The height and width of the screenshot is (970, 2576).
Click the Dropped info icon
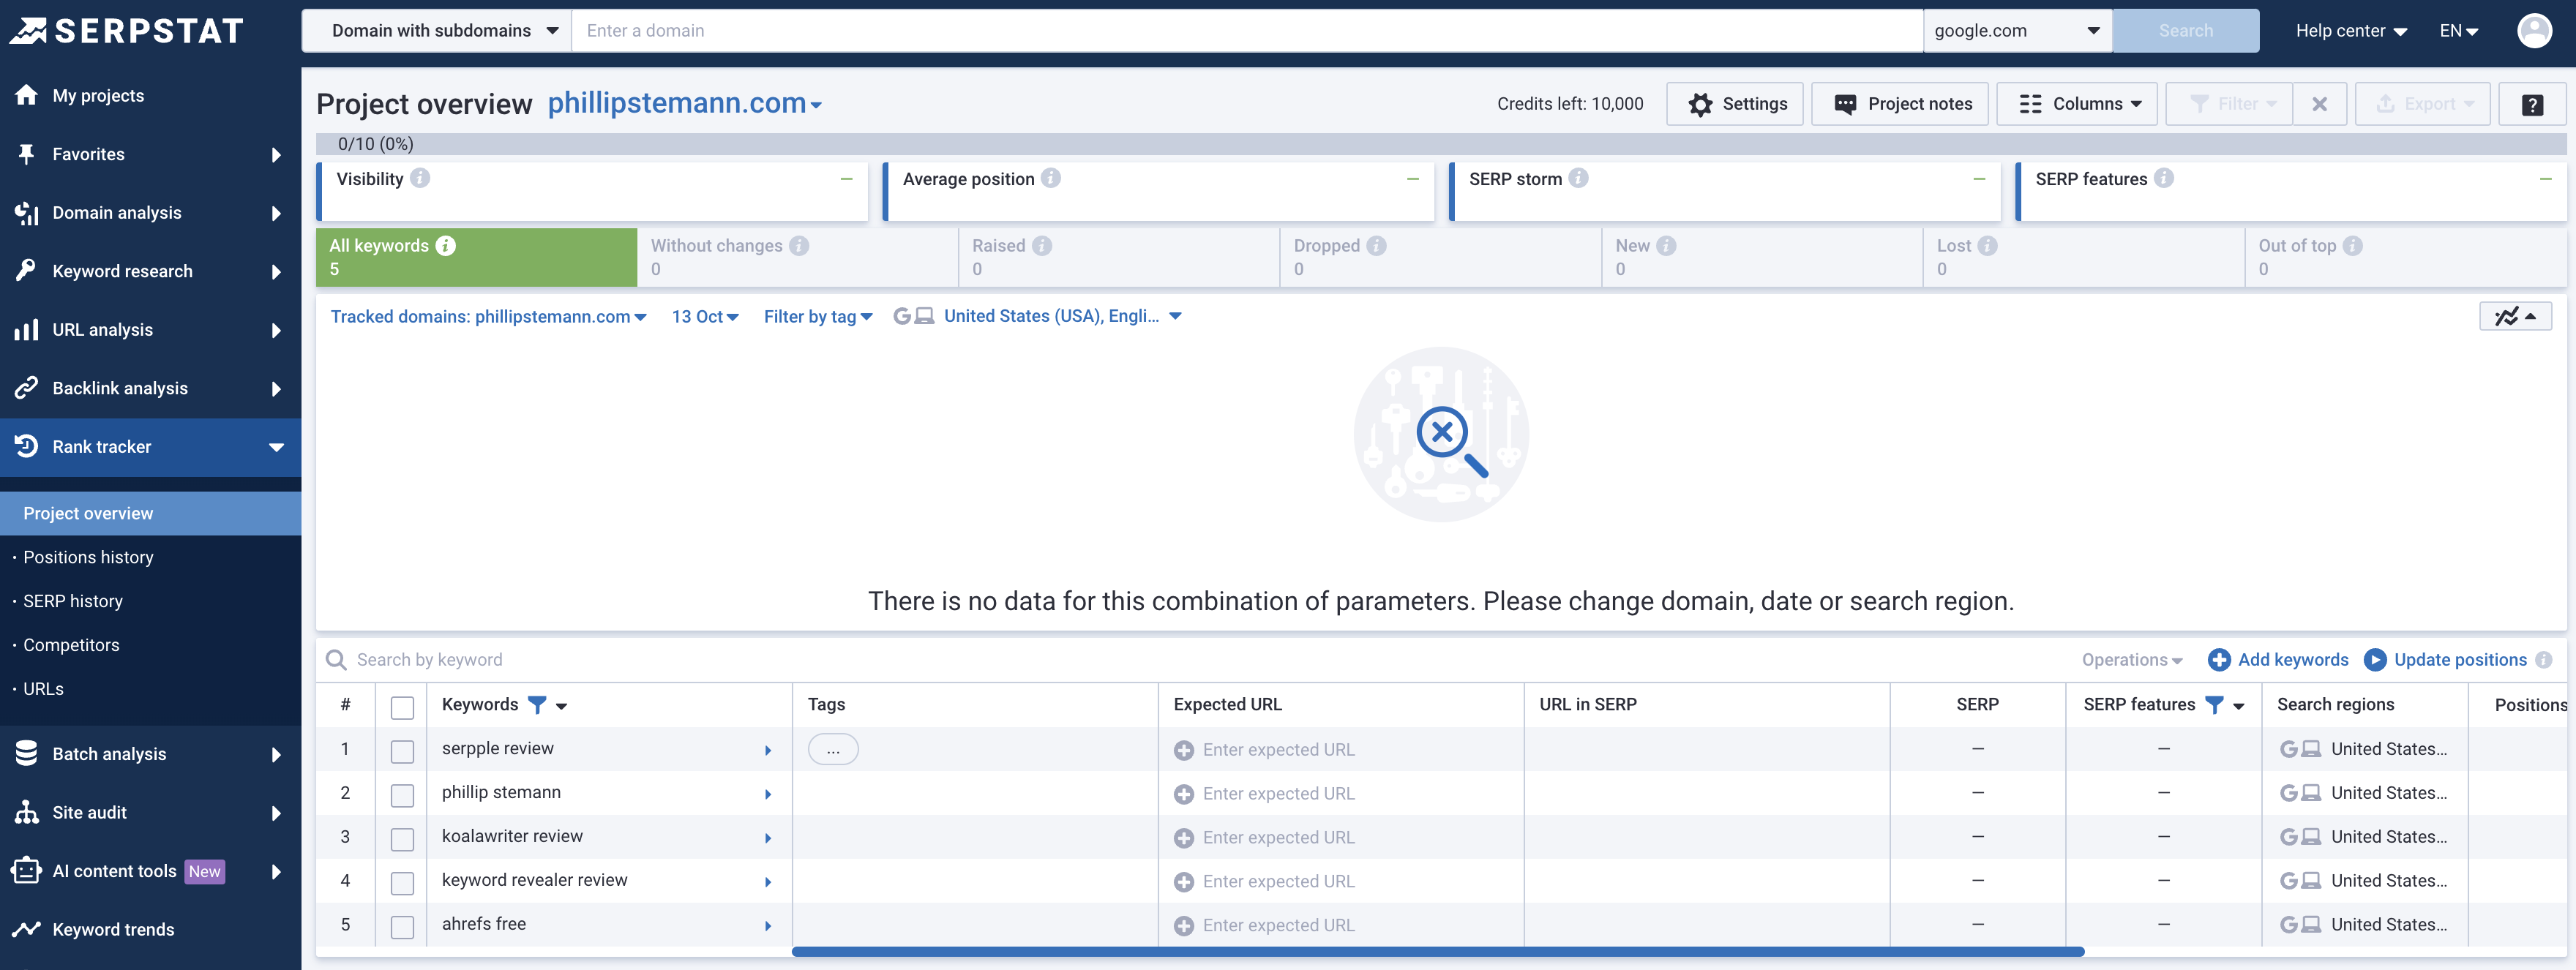click(1376, 245)
